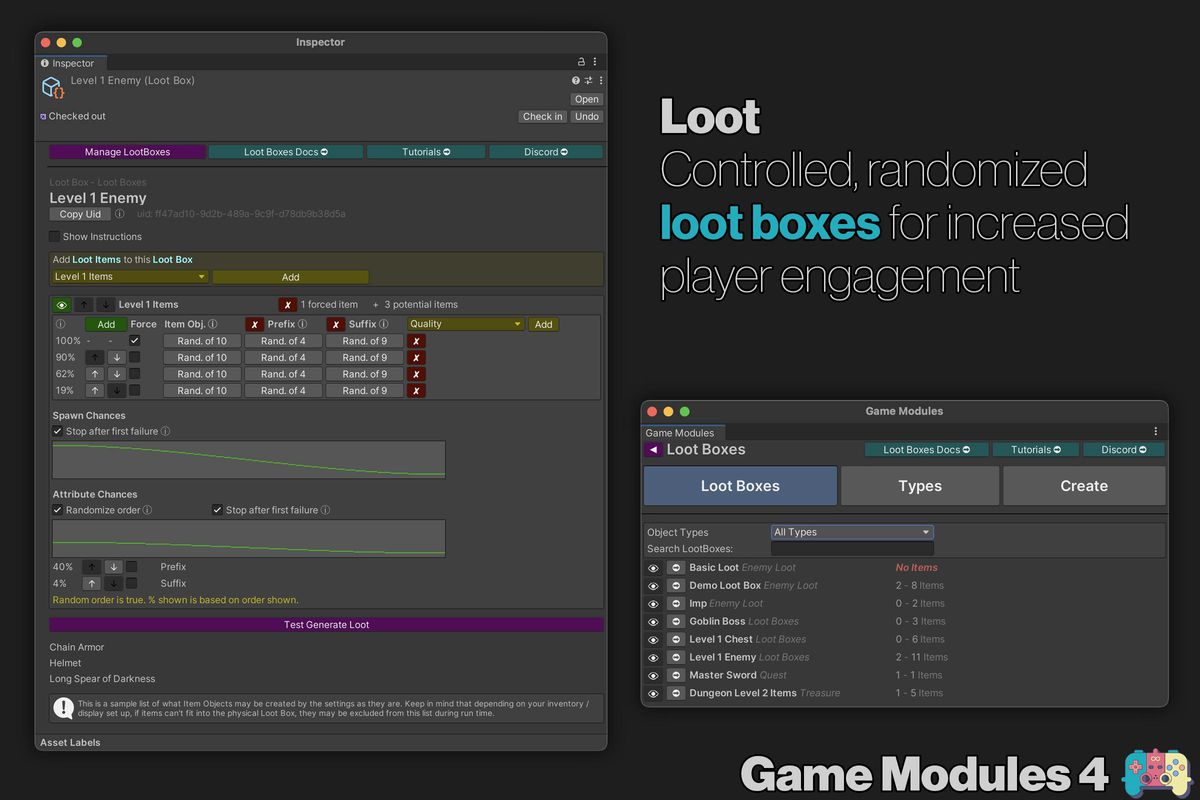Open the Quality attribute dropdown
Screen dimensions: 1200x800
tap(465, 324)
